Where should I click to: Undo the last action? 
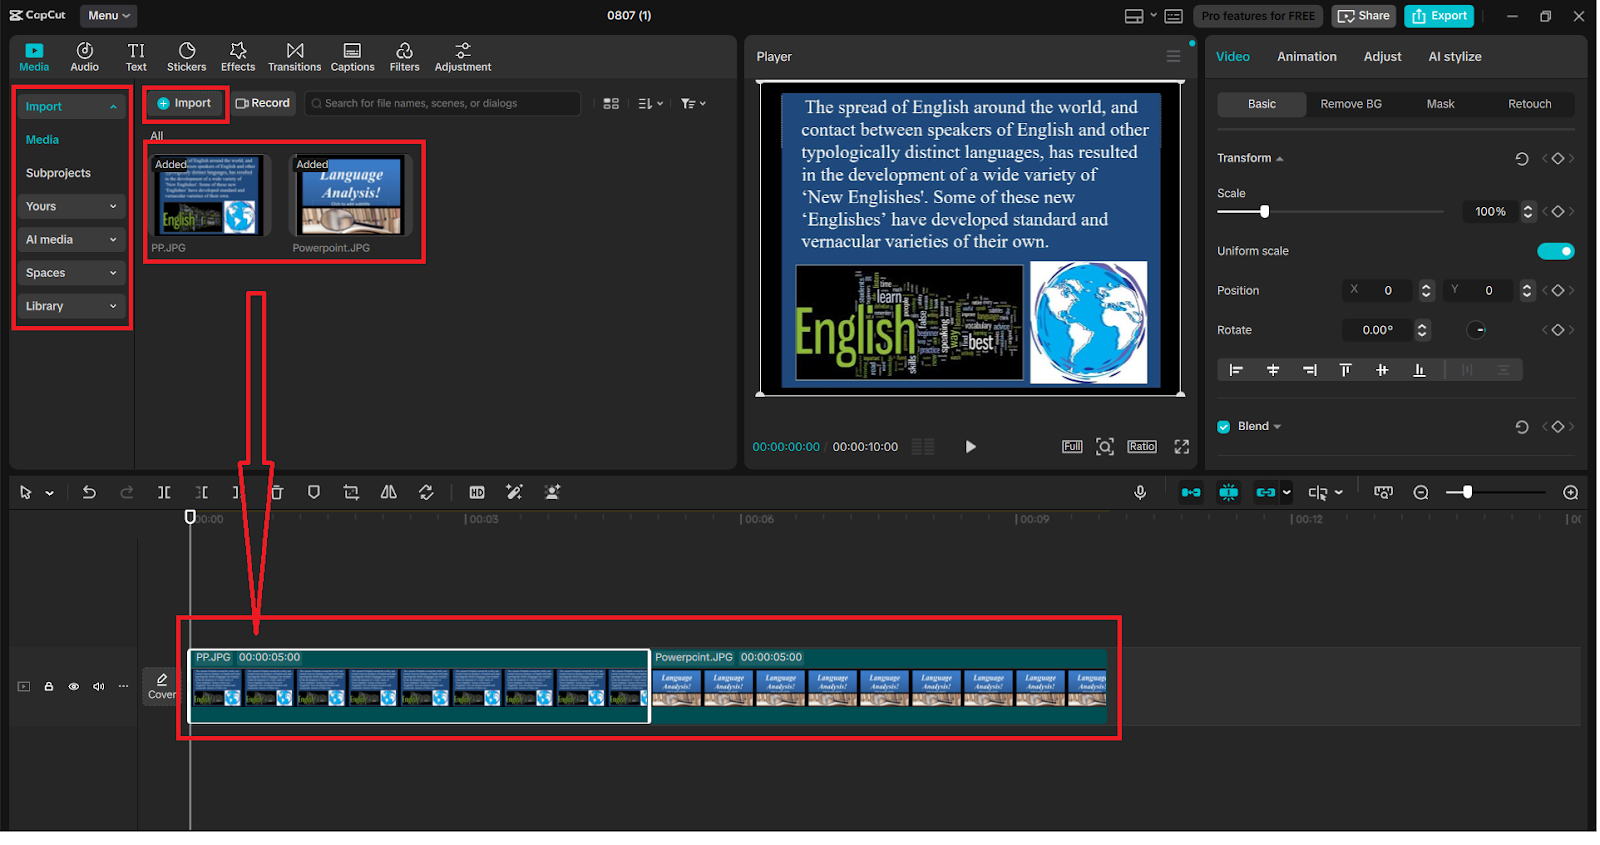click(89, 492)
